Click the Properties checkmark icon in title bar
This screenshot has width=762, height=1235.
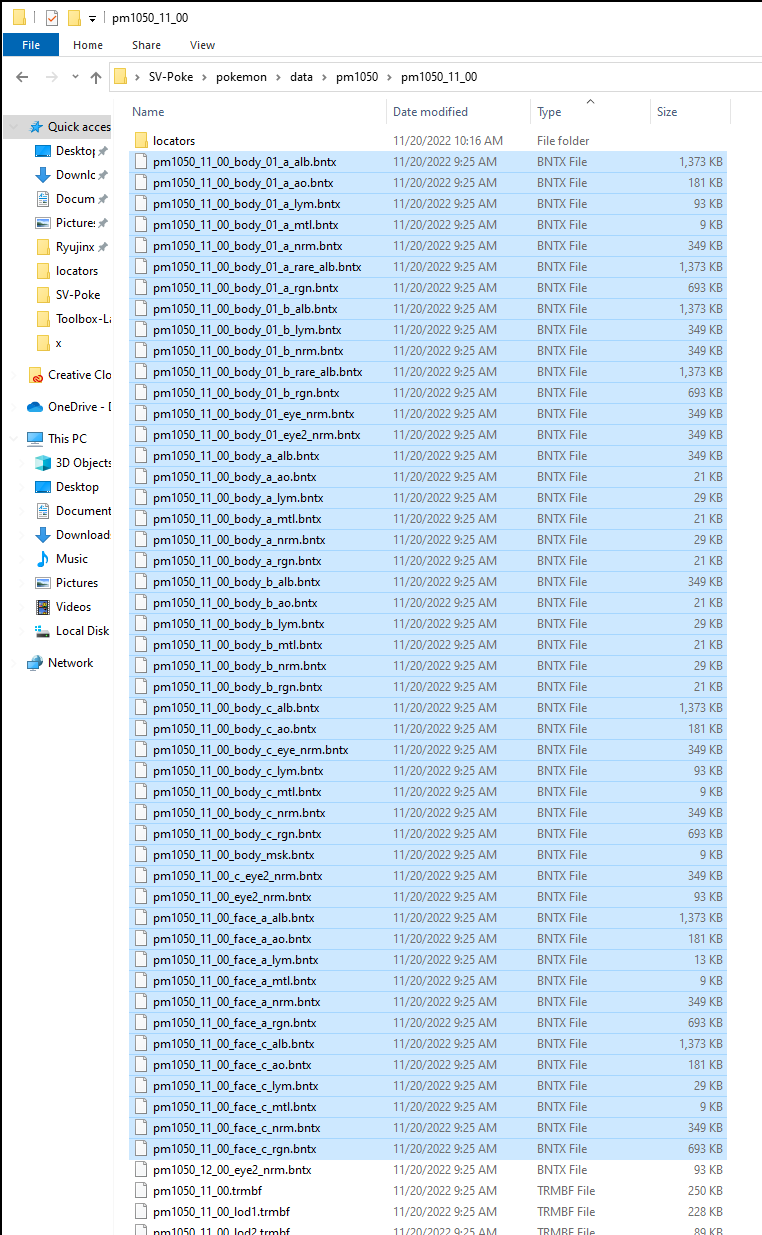[x=52, y=18]
